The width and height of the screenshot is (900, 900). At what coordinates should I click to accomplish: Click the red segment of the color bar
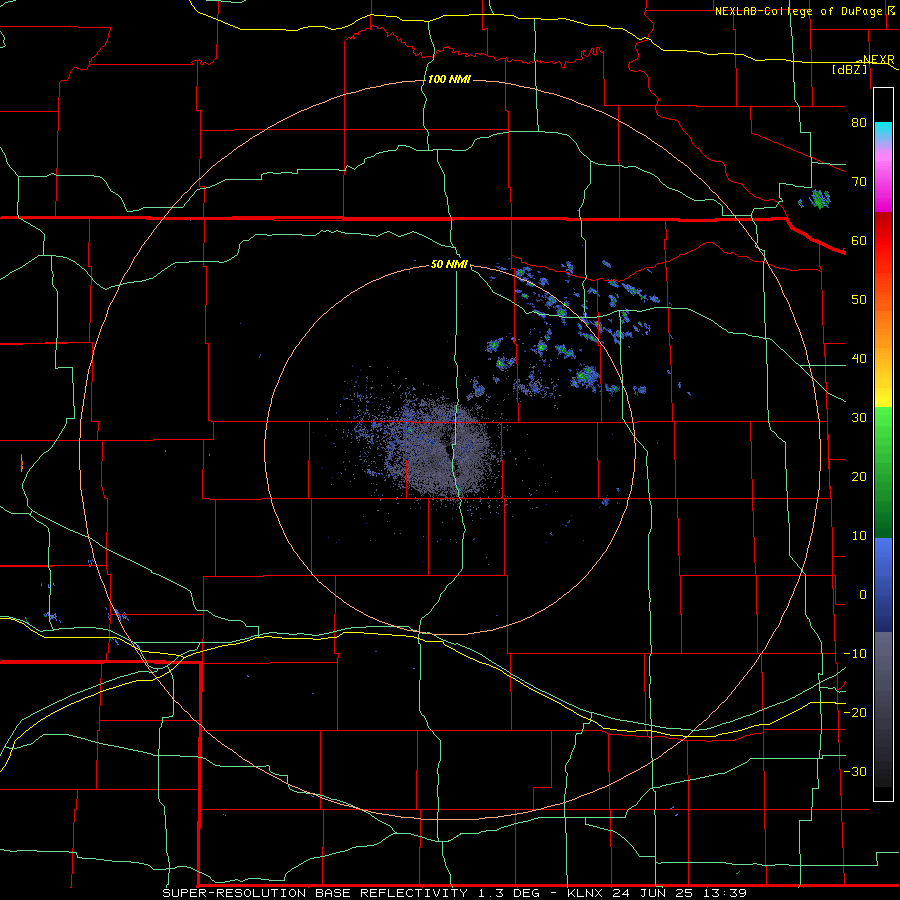tap(883, 241)
